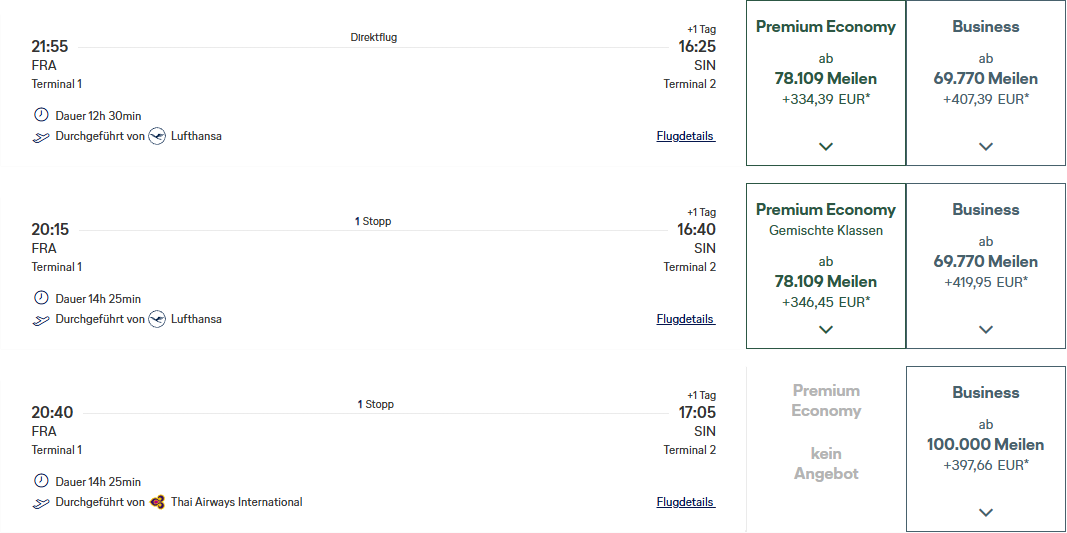Click the clock icon next to Dauer 12h 30min
Viewport: 1067px width, 533px height.
click(42, 115)
